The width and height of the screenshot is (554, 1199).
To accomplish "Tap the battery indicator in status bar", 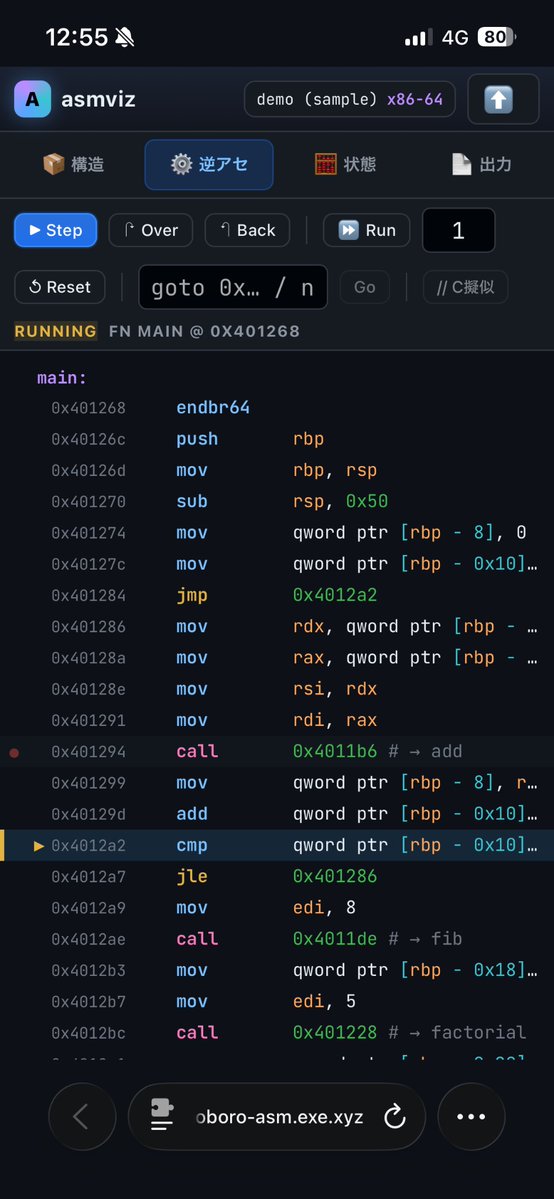I will click(x=497, y=37).
